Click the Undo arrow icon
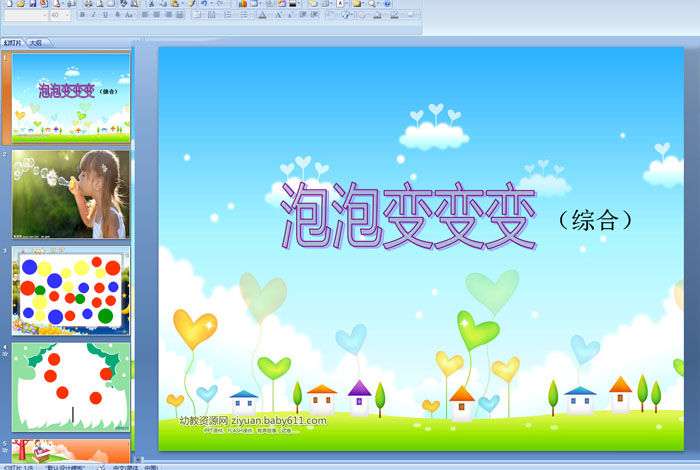The image size is (700, 470). [204, 4]
